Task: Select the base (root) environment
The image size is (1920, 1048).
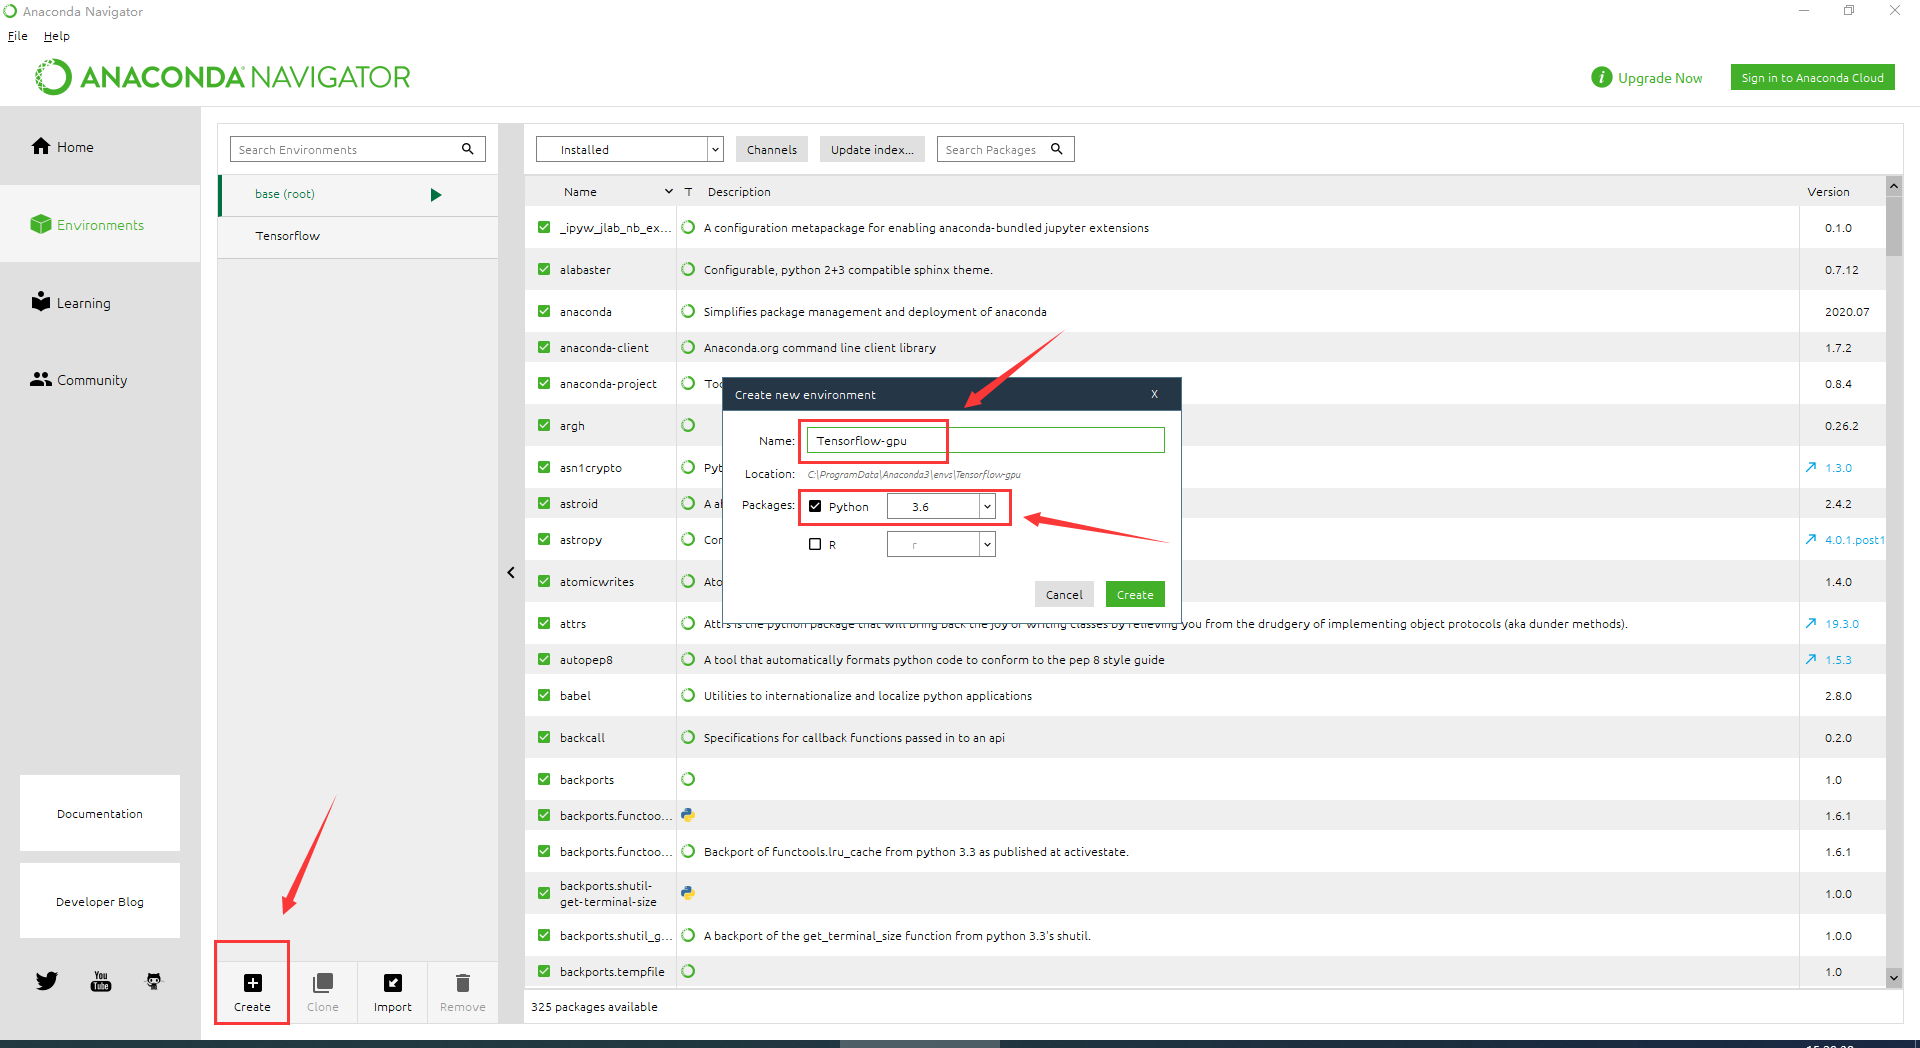Action: tap(358, 195)
